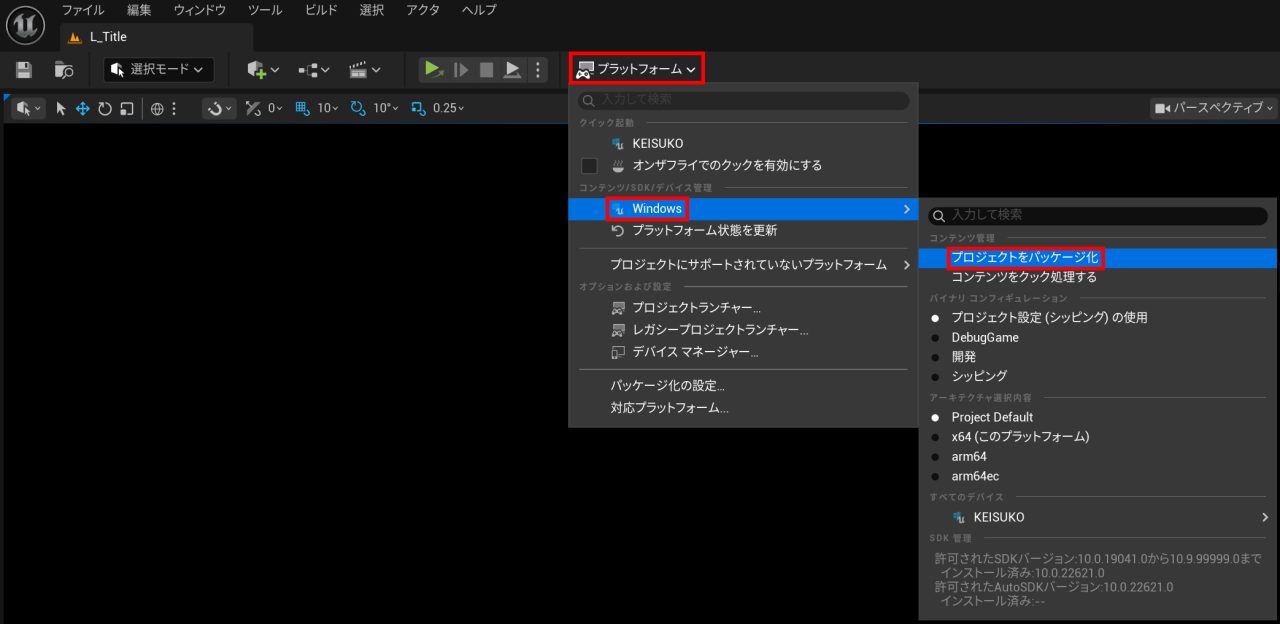Click プロジェクトをパッケージ化 menu entry
This screenshot has width=1280, height=624.
pyautogui.click(x=1024, y=258)
